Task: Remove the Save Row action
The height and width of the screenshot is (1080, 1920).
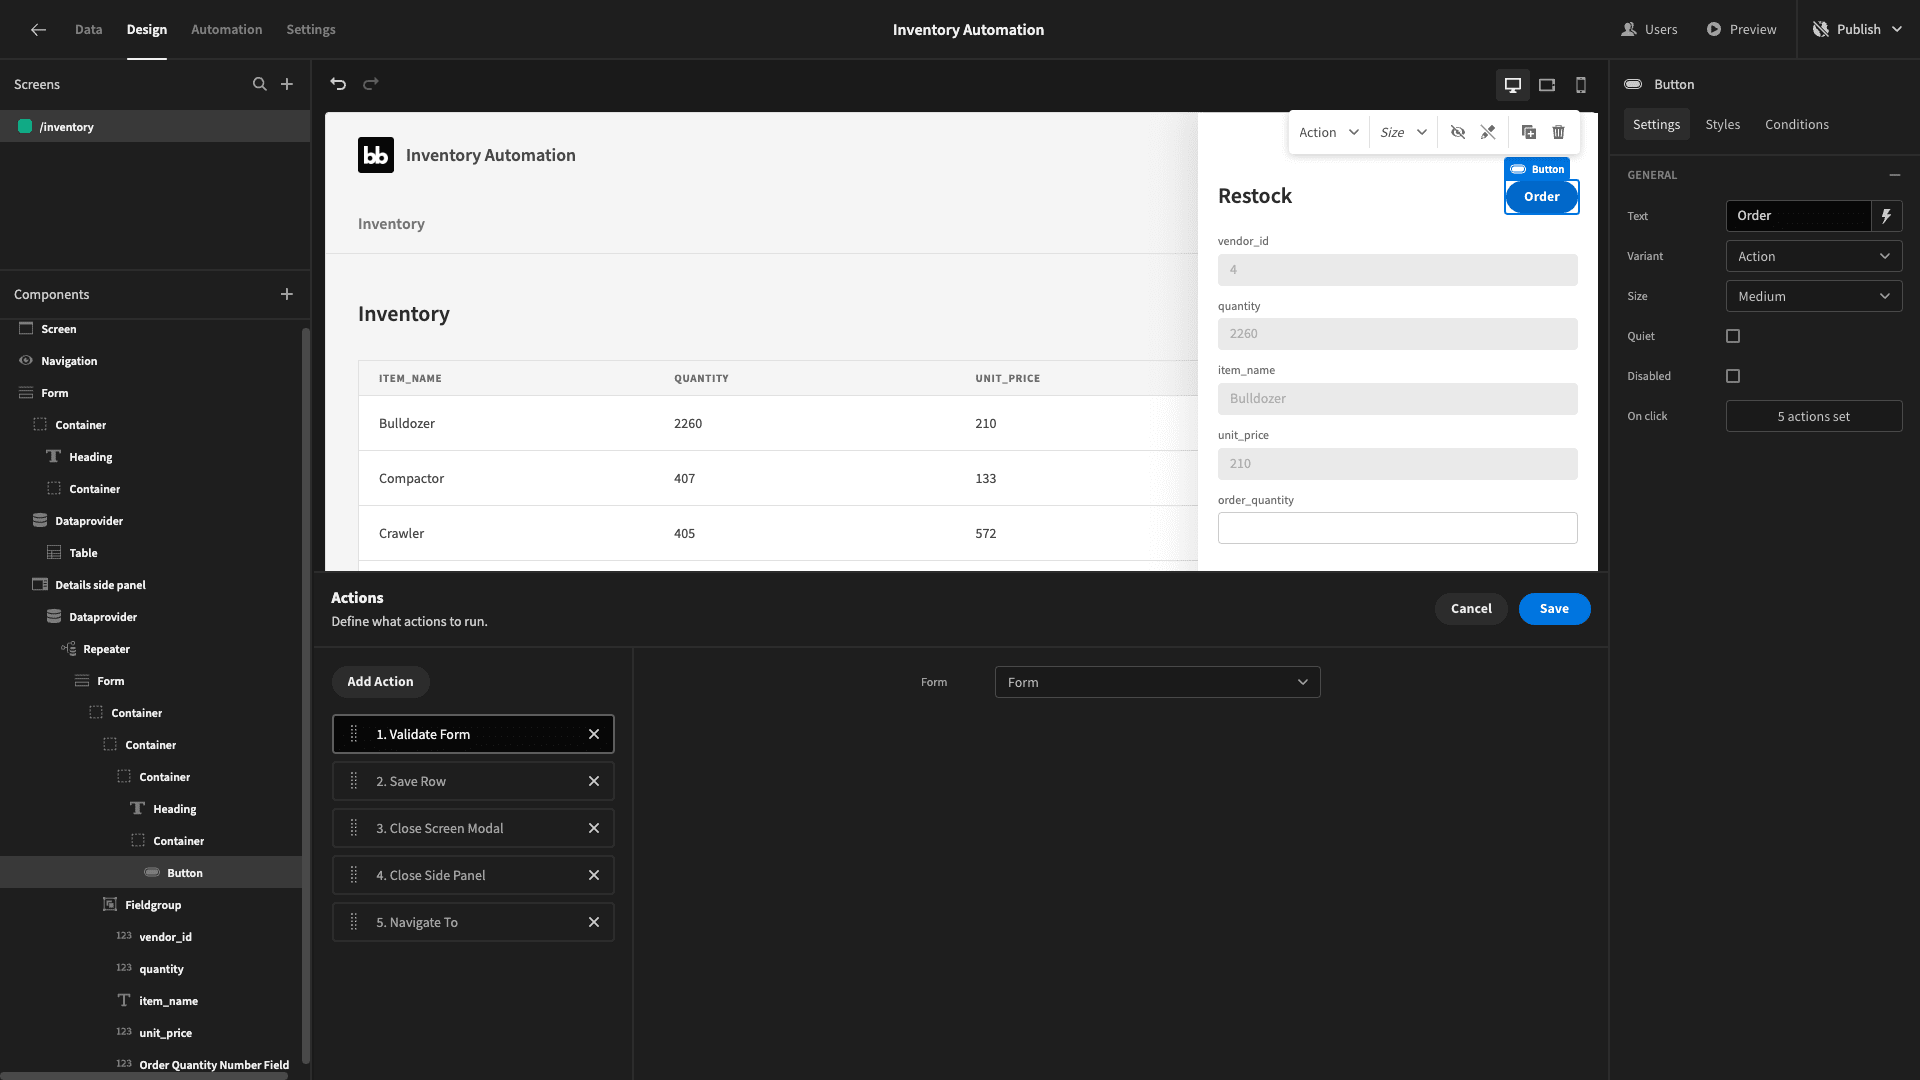Action: pyautogui.click(x=594, y=781)
